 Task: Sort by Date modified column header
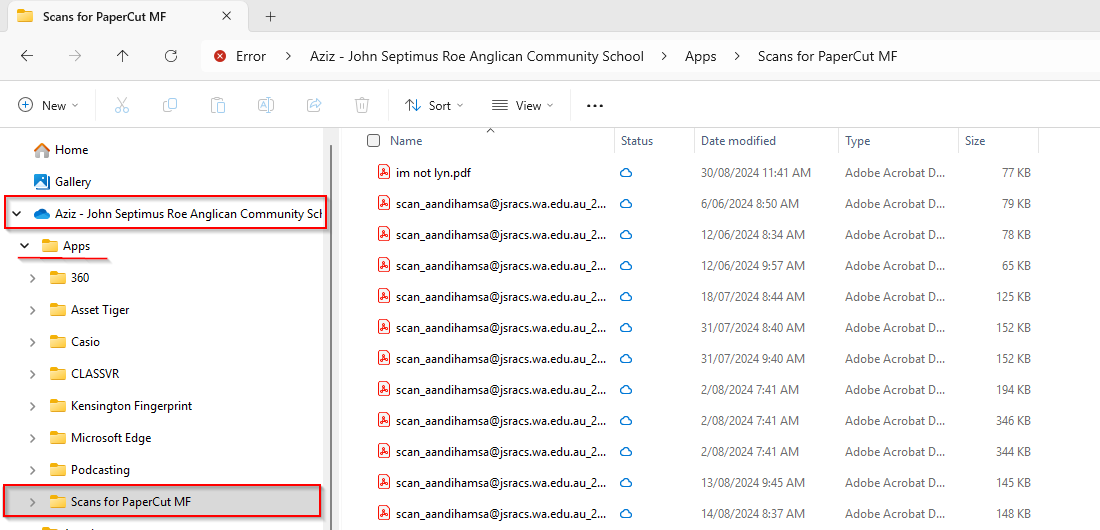tap(738, 141)
